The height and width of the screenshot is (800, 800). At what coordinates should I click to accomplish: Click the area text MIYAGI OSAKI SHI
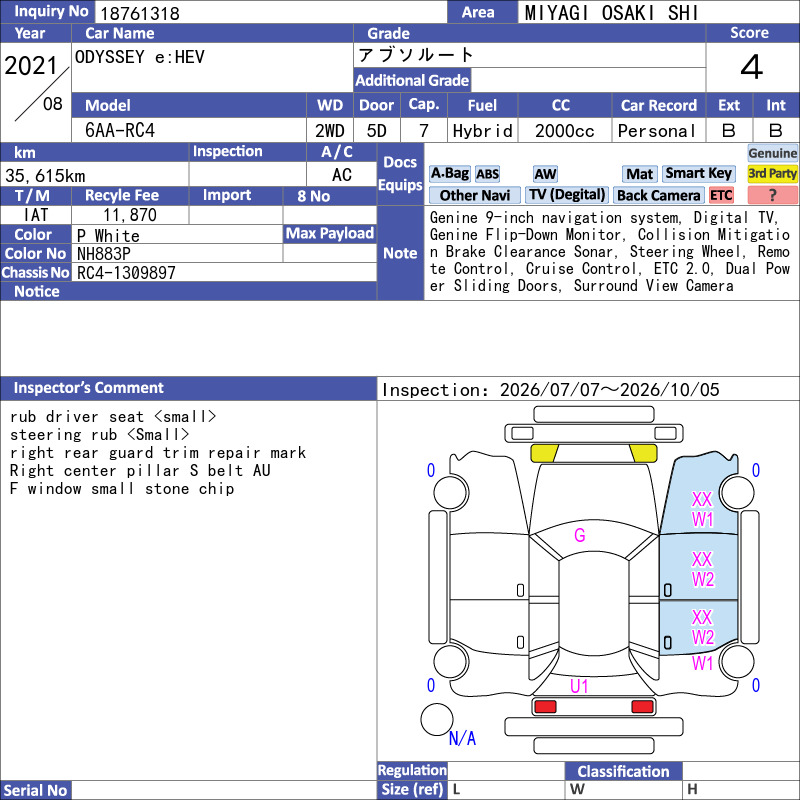(611, 13)
